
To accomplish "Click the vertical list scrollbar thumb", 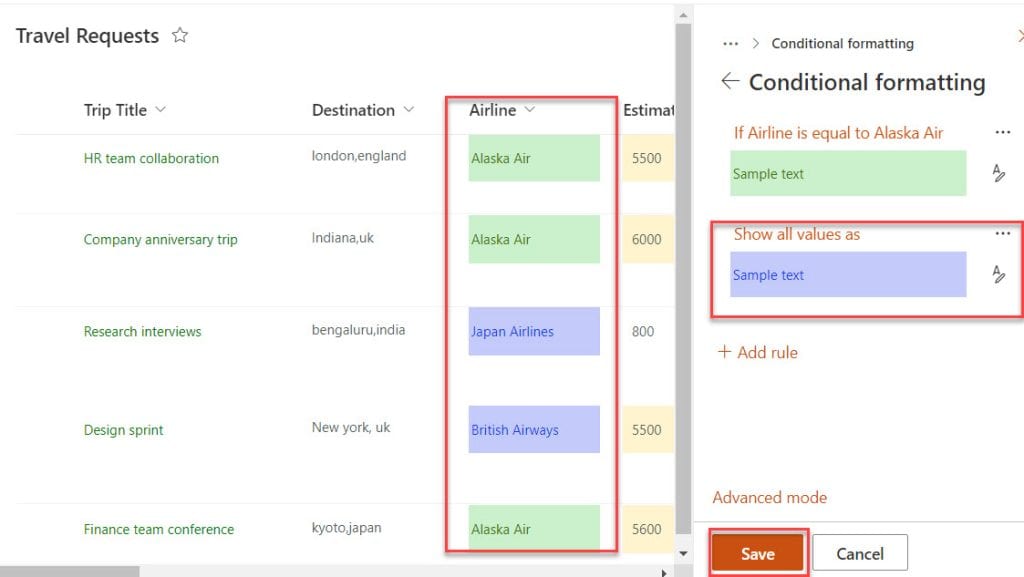I will click(683, 279).
